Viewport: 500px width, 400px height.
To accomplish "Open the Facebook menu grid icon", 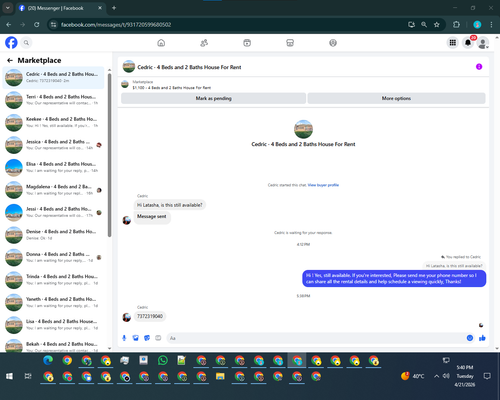I will tap(452, 43).
